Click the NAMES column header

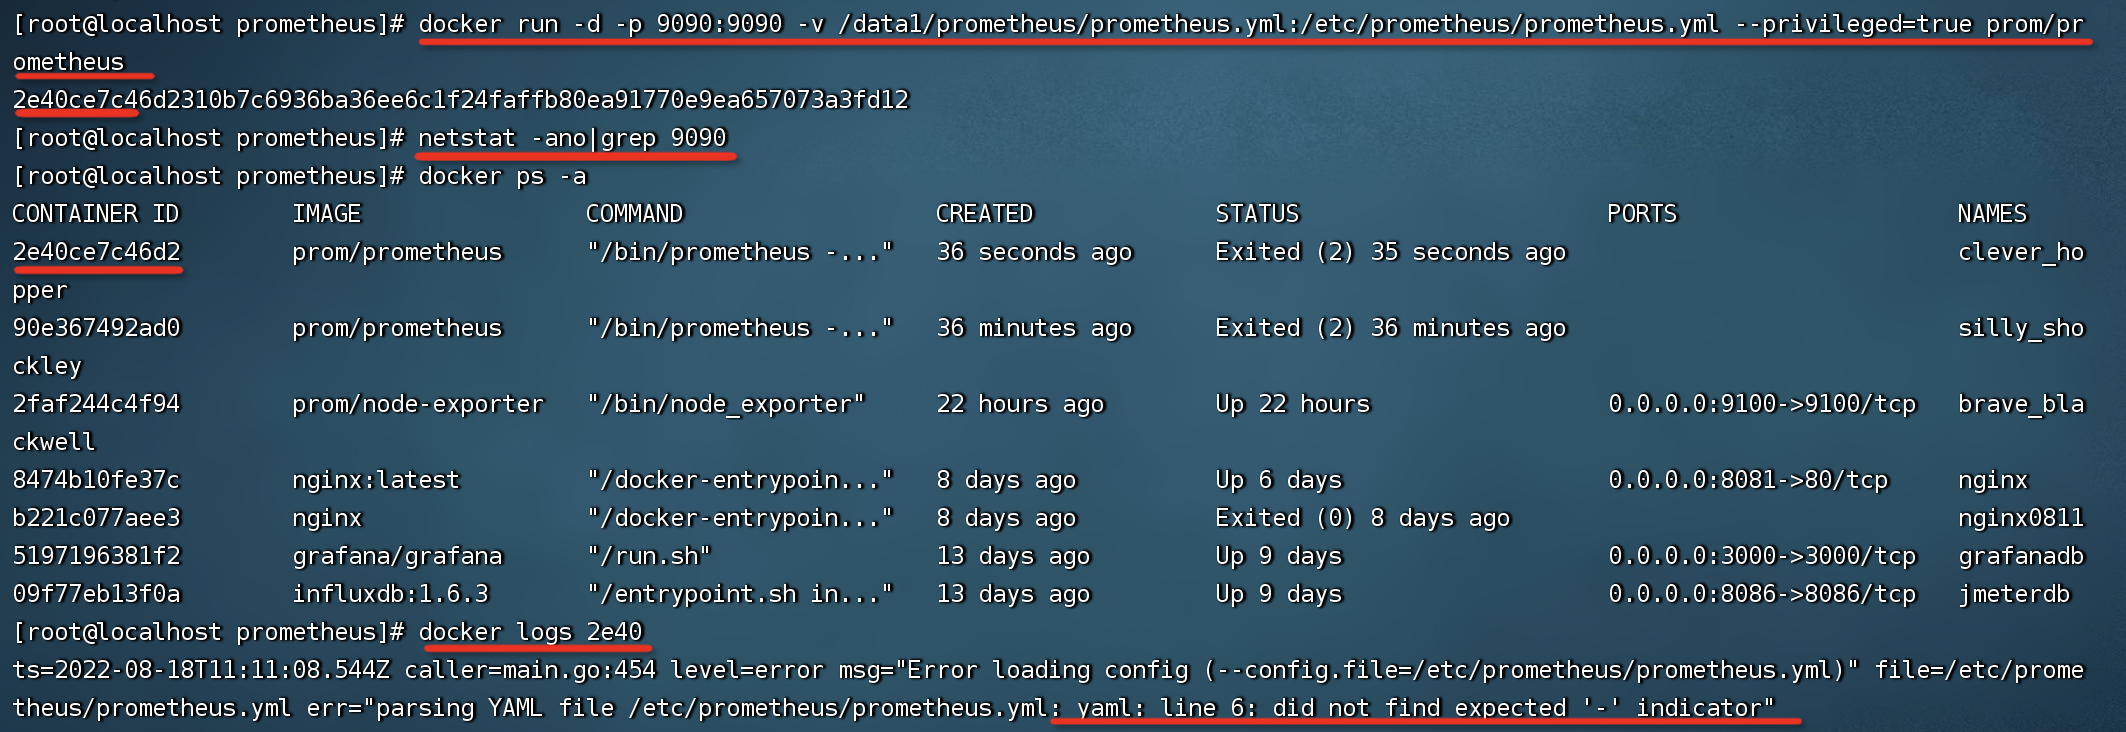[1992, 214]
